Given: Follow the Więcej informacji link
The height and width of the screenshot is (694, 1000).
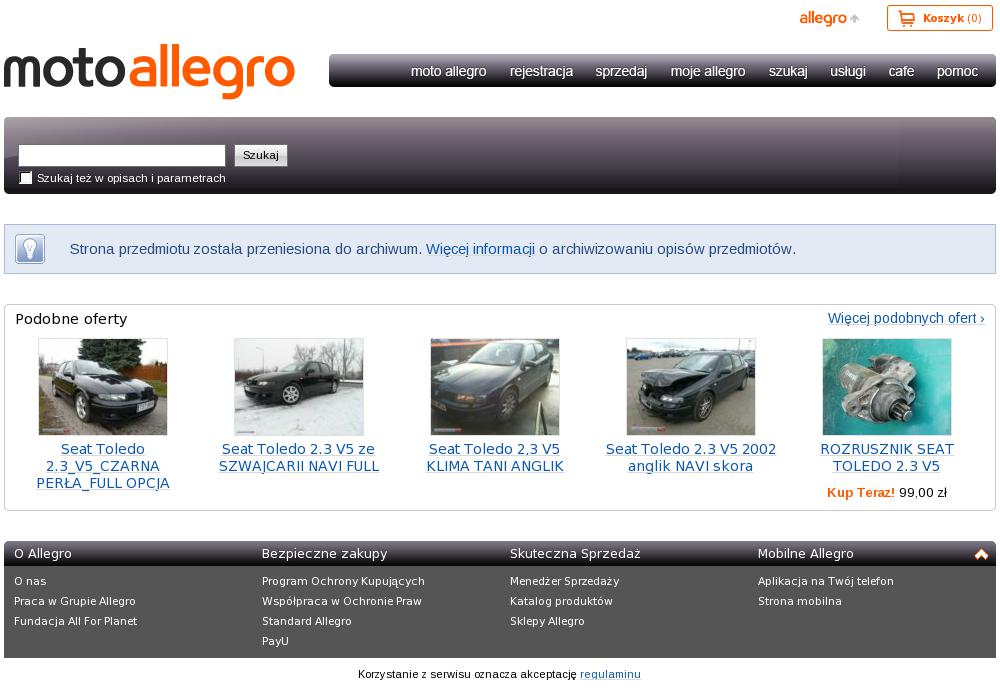Looking at the screenshot, I should (x=480, y=249).
